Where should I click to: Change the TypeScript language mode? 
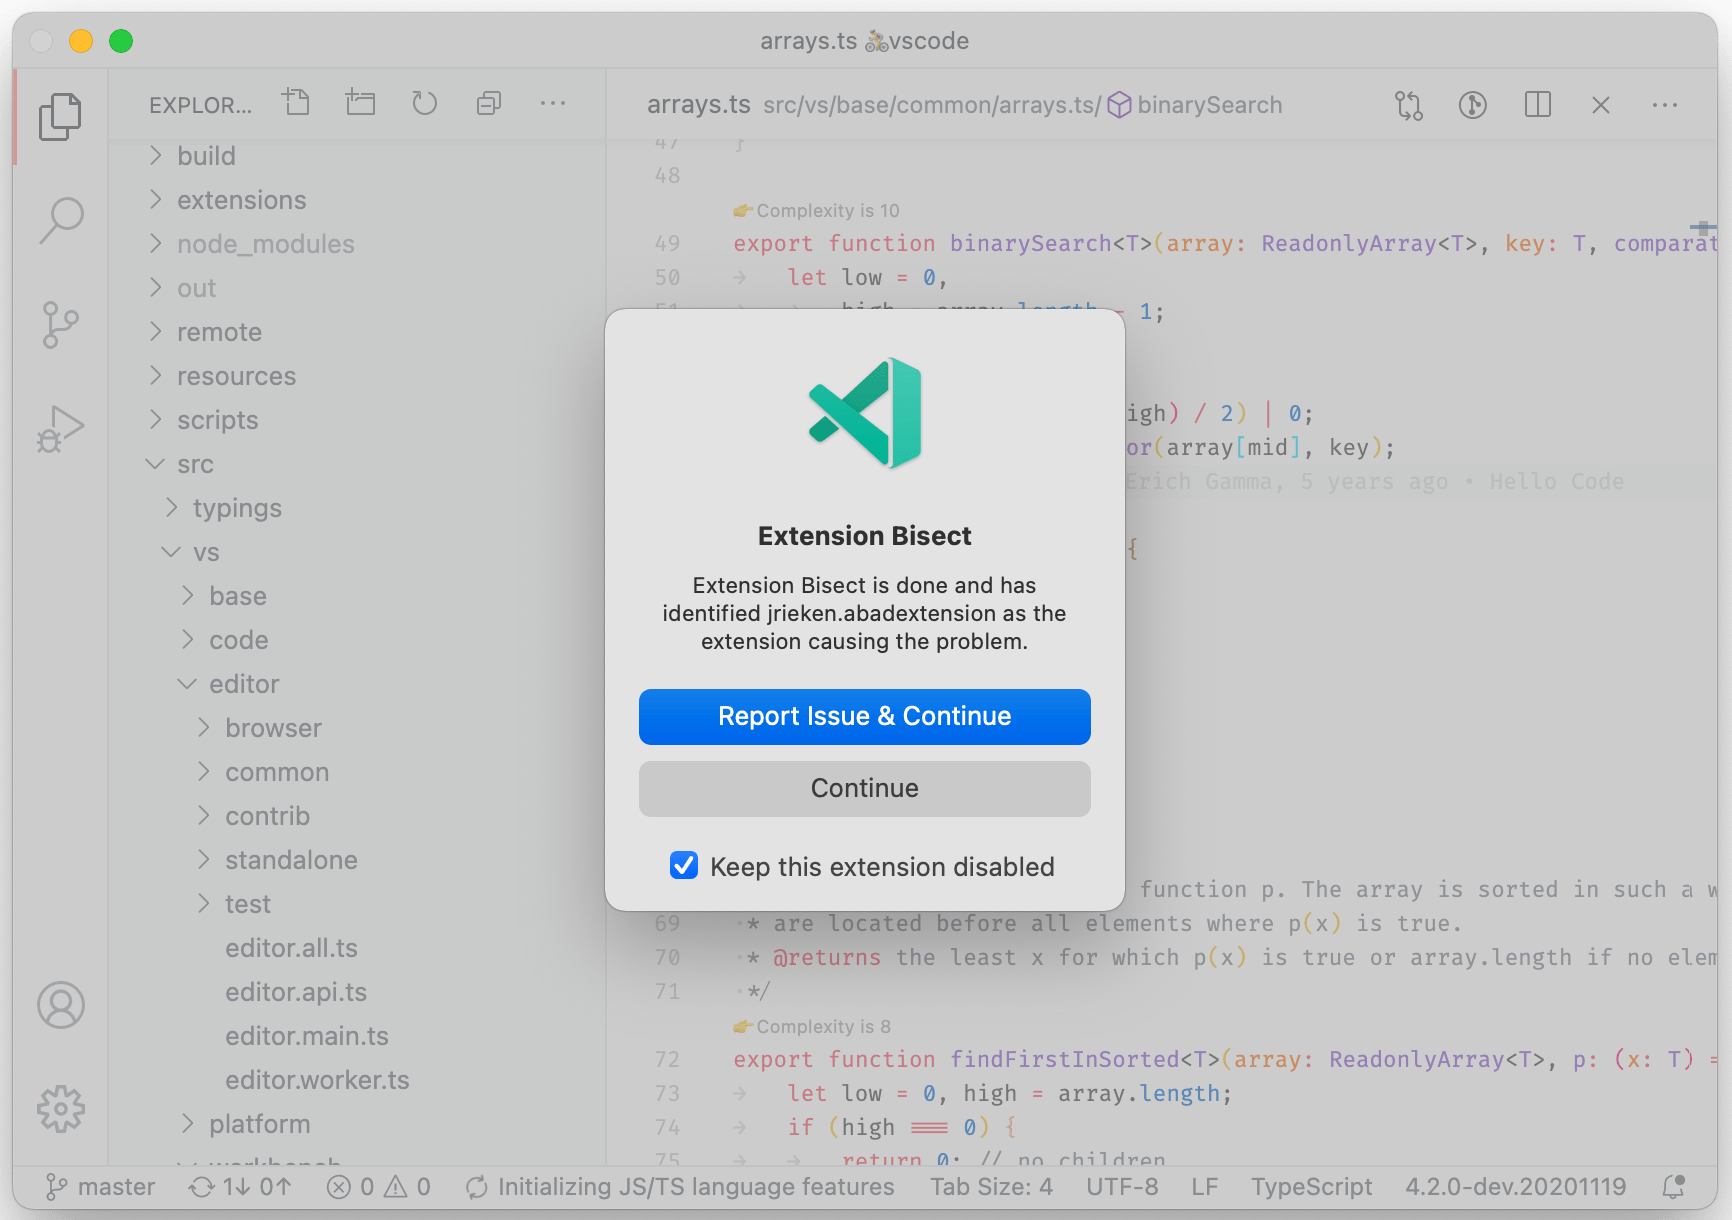(1311, 1187)
